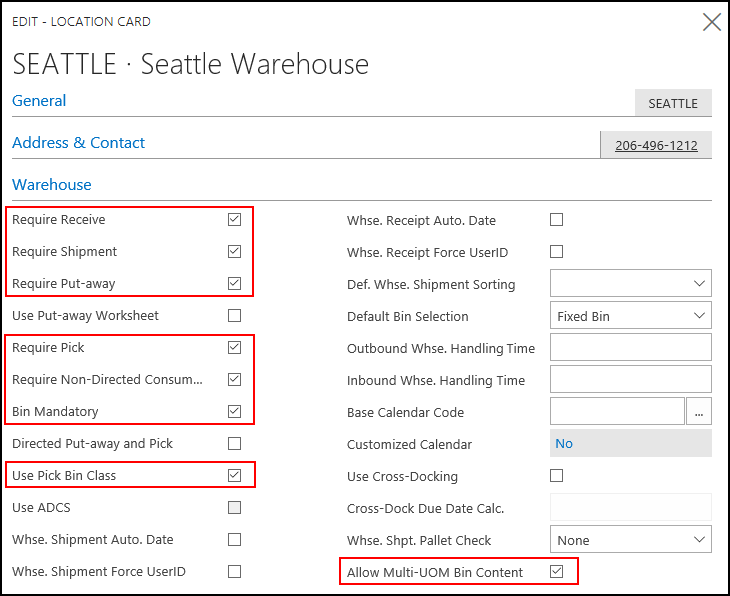This screenshot has height=596, width=730.
Task: Click the 206-496-1212 phone number link
Action: [656, 145]
